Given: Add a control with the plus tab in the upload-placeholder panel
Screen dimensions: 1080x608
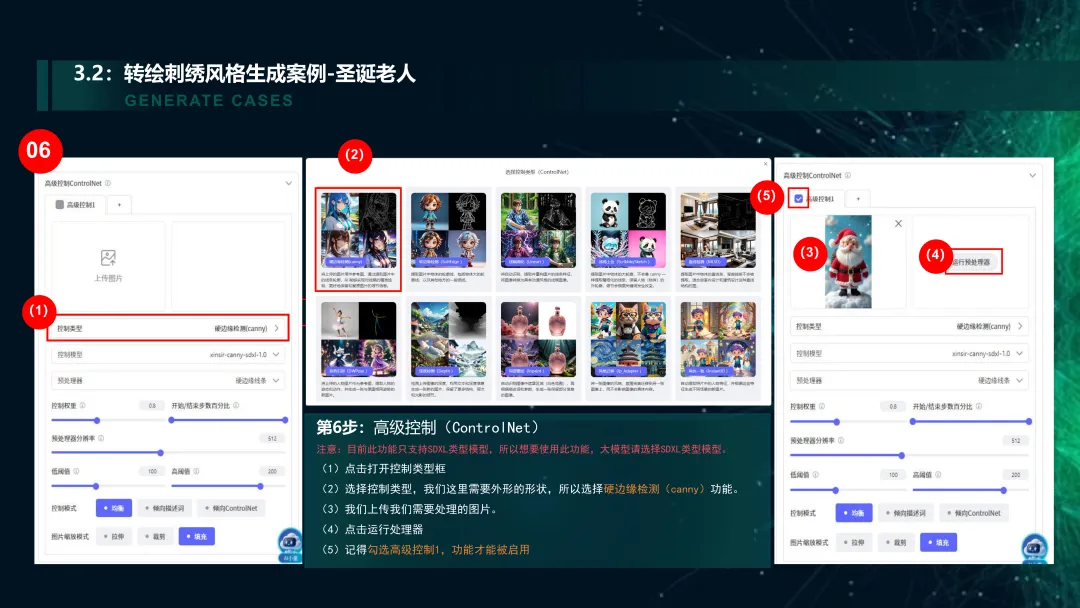Looking at the screenshot, I should (x=119, y=205).
